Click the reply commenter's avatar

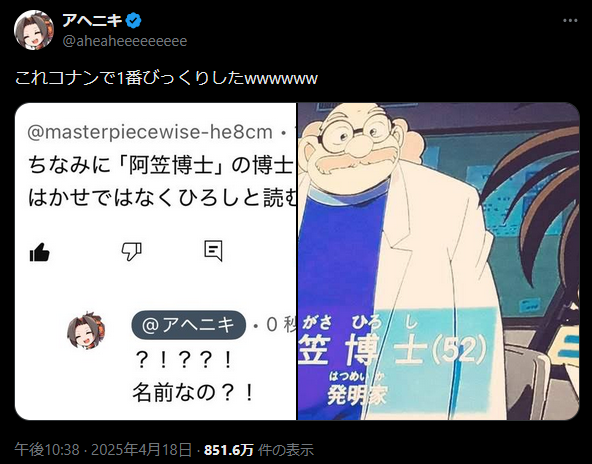(86, 330)
